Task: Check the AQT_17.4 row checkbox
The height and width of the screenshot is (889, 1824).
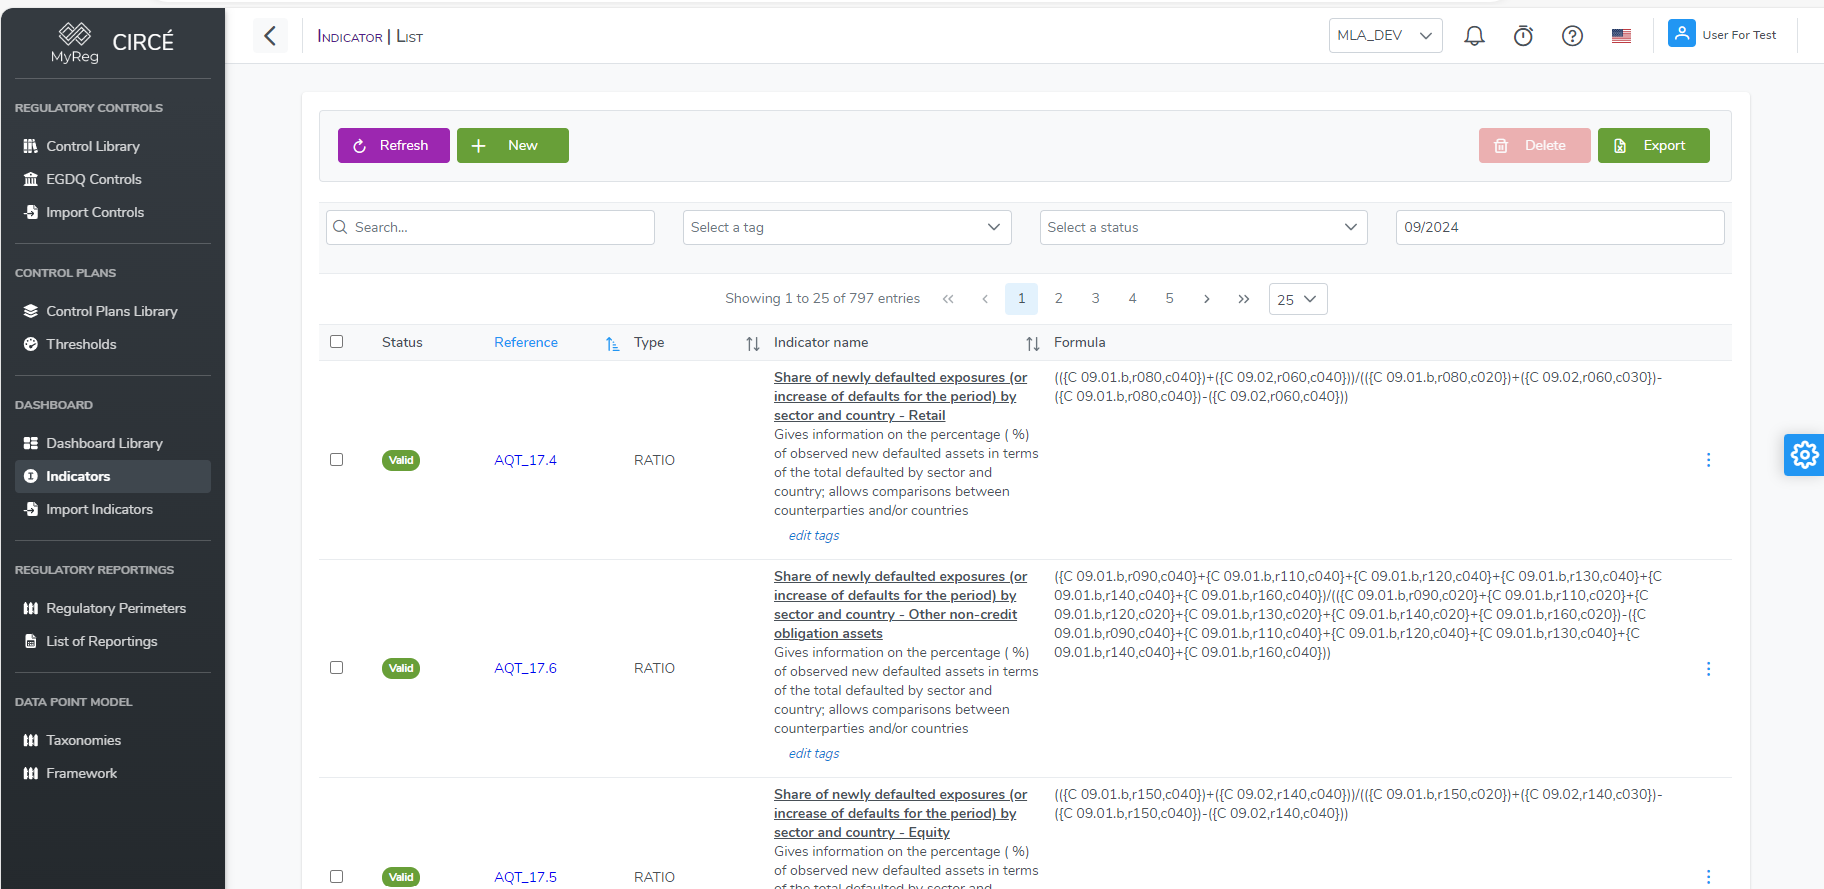Action: tap(336, 460)
